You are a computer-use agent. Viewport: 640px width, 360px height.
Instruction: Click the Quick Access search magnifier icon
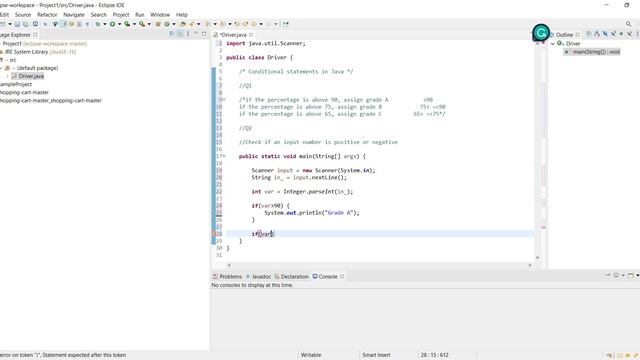tap(629, 24)
